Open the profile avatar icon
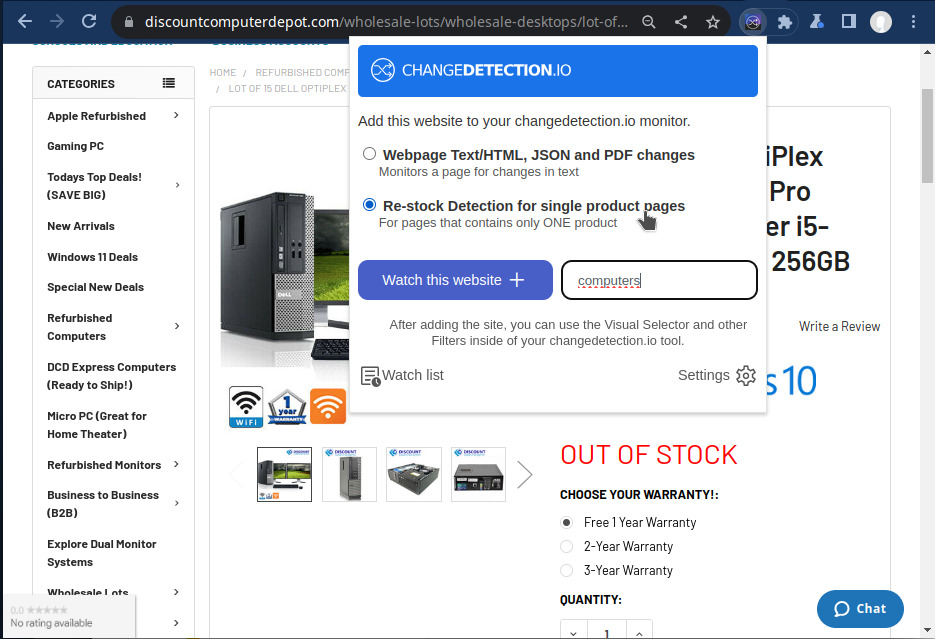The width and height of the screenshot is (935, 639). (x=881, y=22)
